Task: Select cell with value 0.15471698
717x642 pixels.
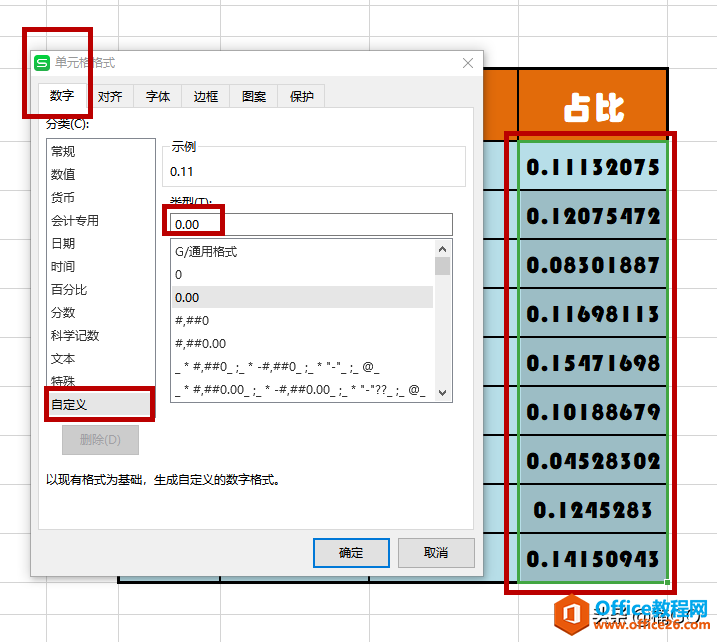Action: [x=593, y=363]
